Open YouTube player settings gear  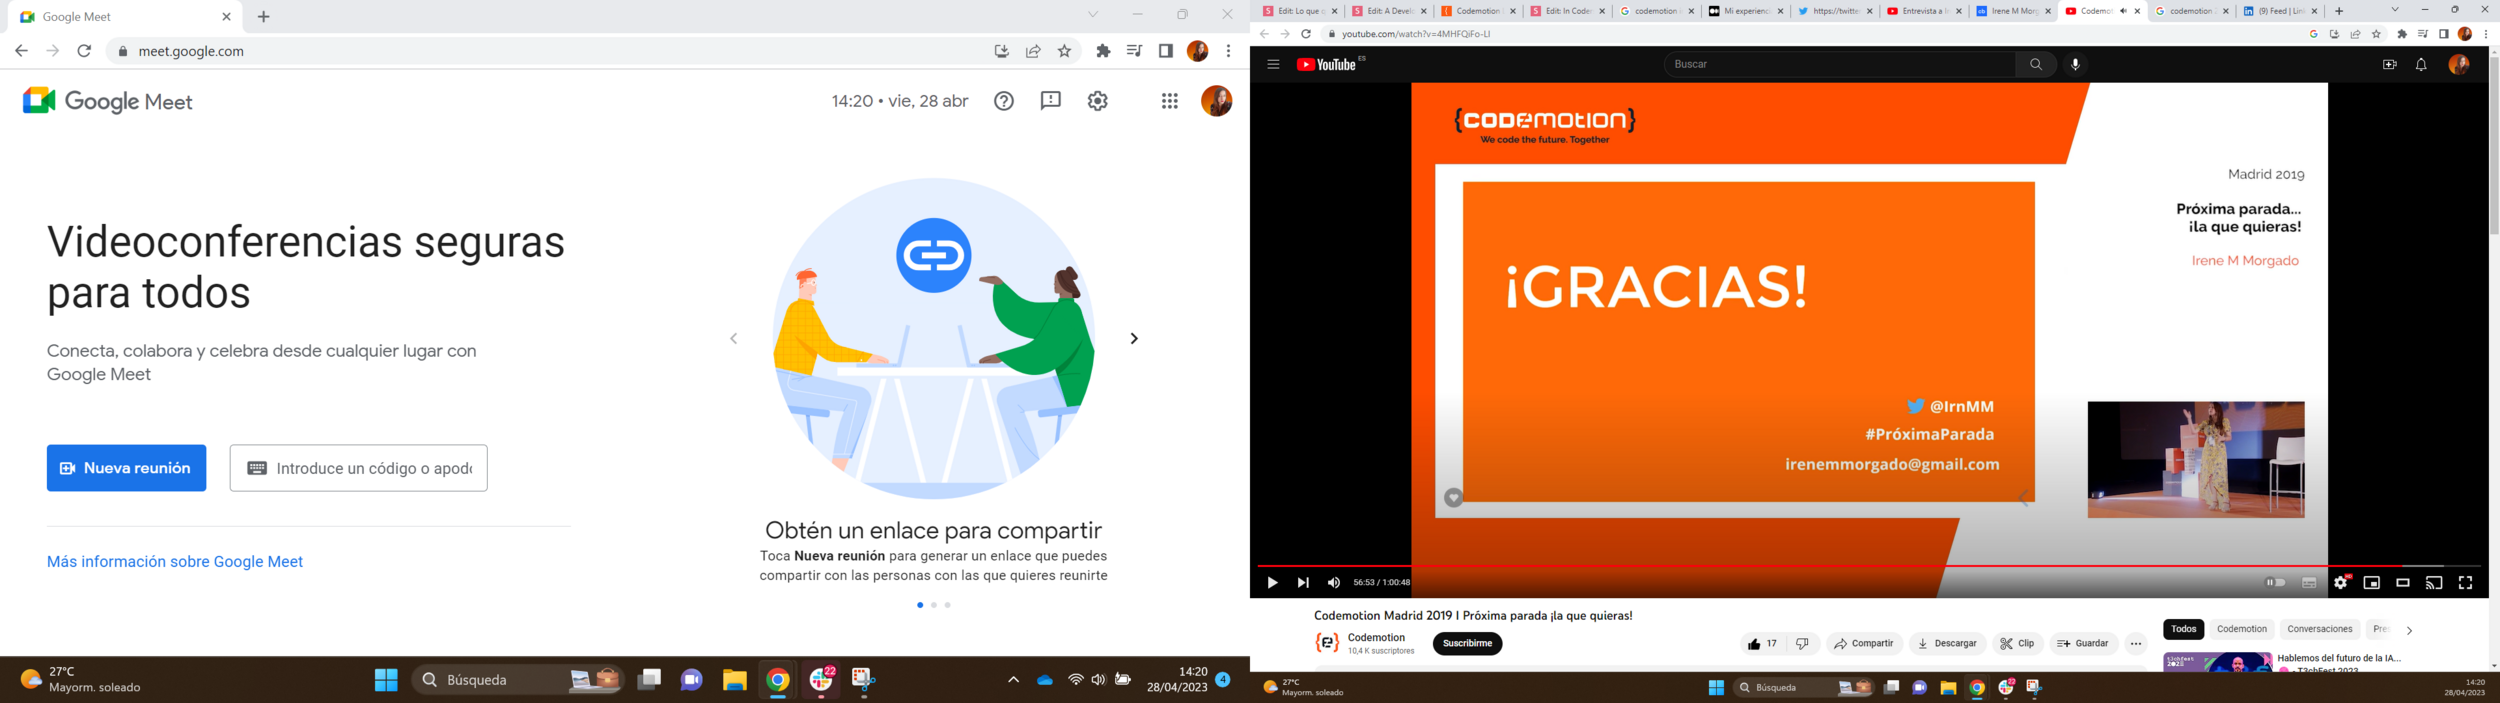[x=2340, y=583]
